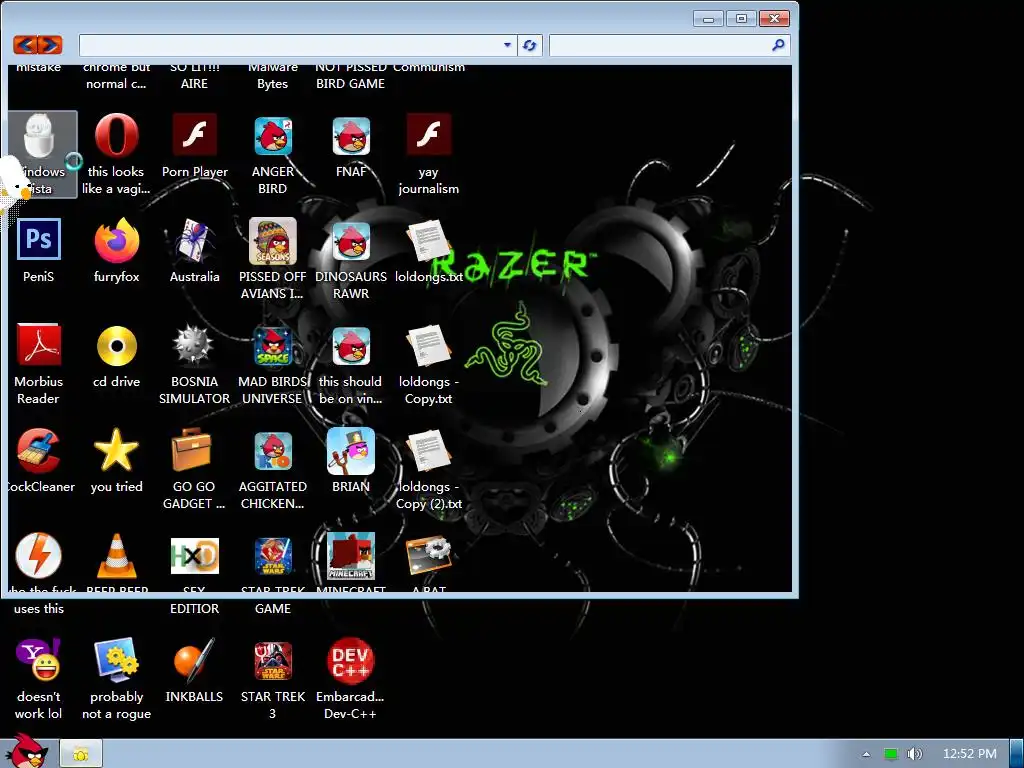Launch Yahoo Messenger icon 'doesn't work lol'
Viewport: 1024px width, 768px height.
click(x=39, y=660)
